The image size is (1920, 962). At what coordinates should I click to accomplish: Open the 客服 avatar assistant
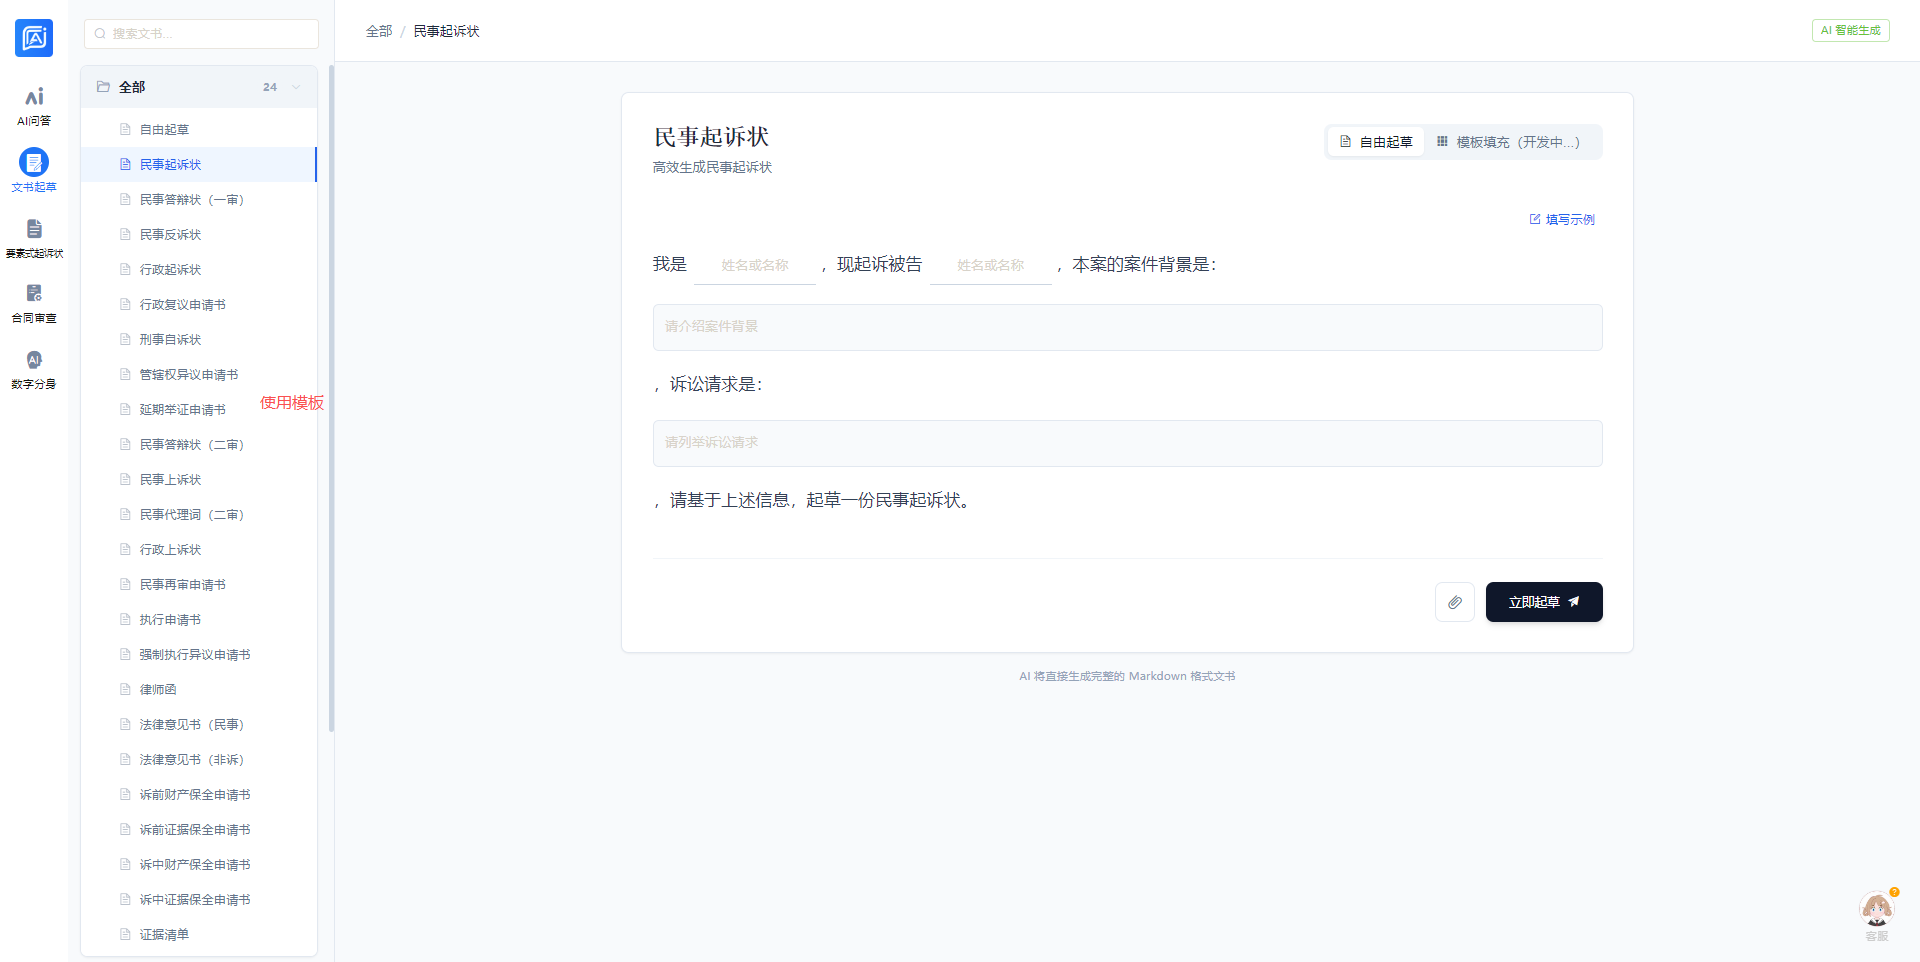click(x=1876, y=911)
